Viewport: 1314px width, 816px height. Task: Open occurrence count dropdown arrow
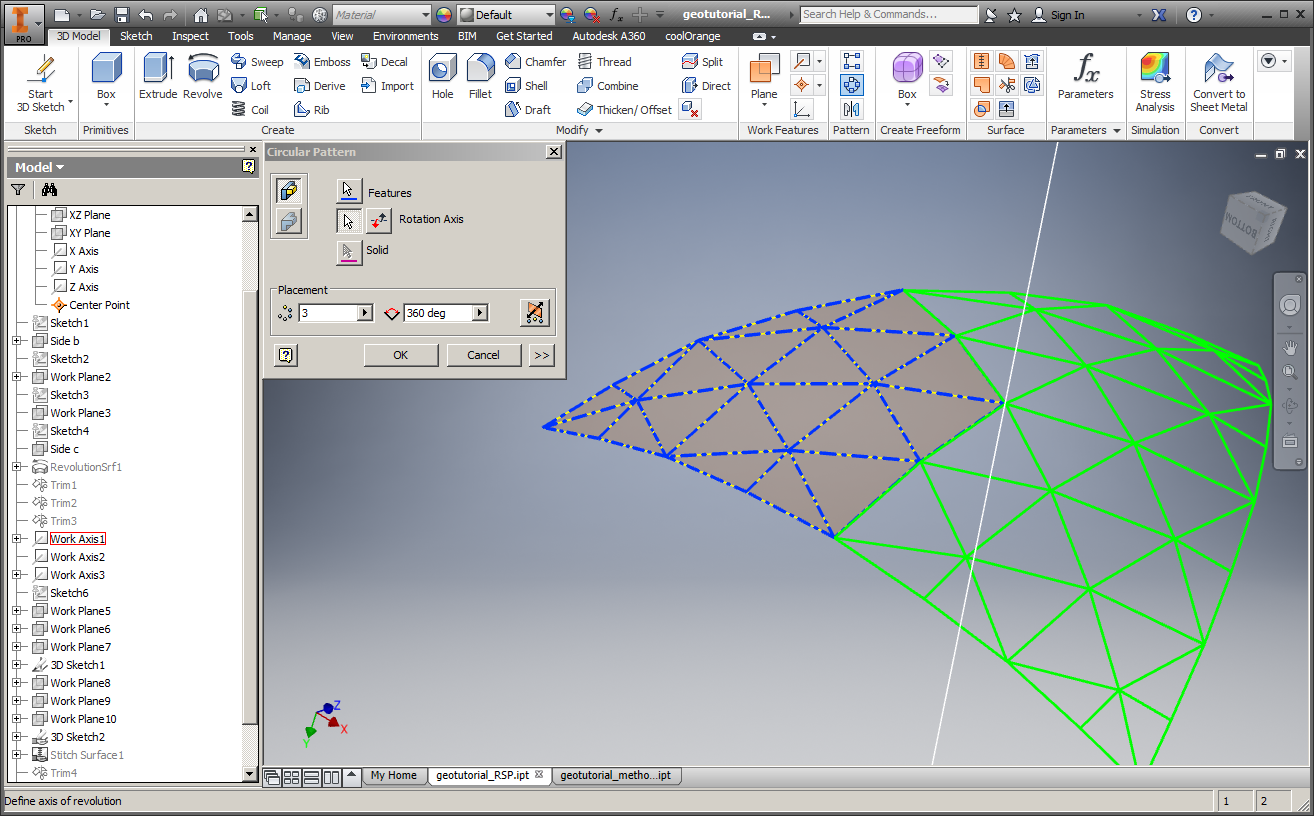365,313
